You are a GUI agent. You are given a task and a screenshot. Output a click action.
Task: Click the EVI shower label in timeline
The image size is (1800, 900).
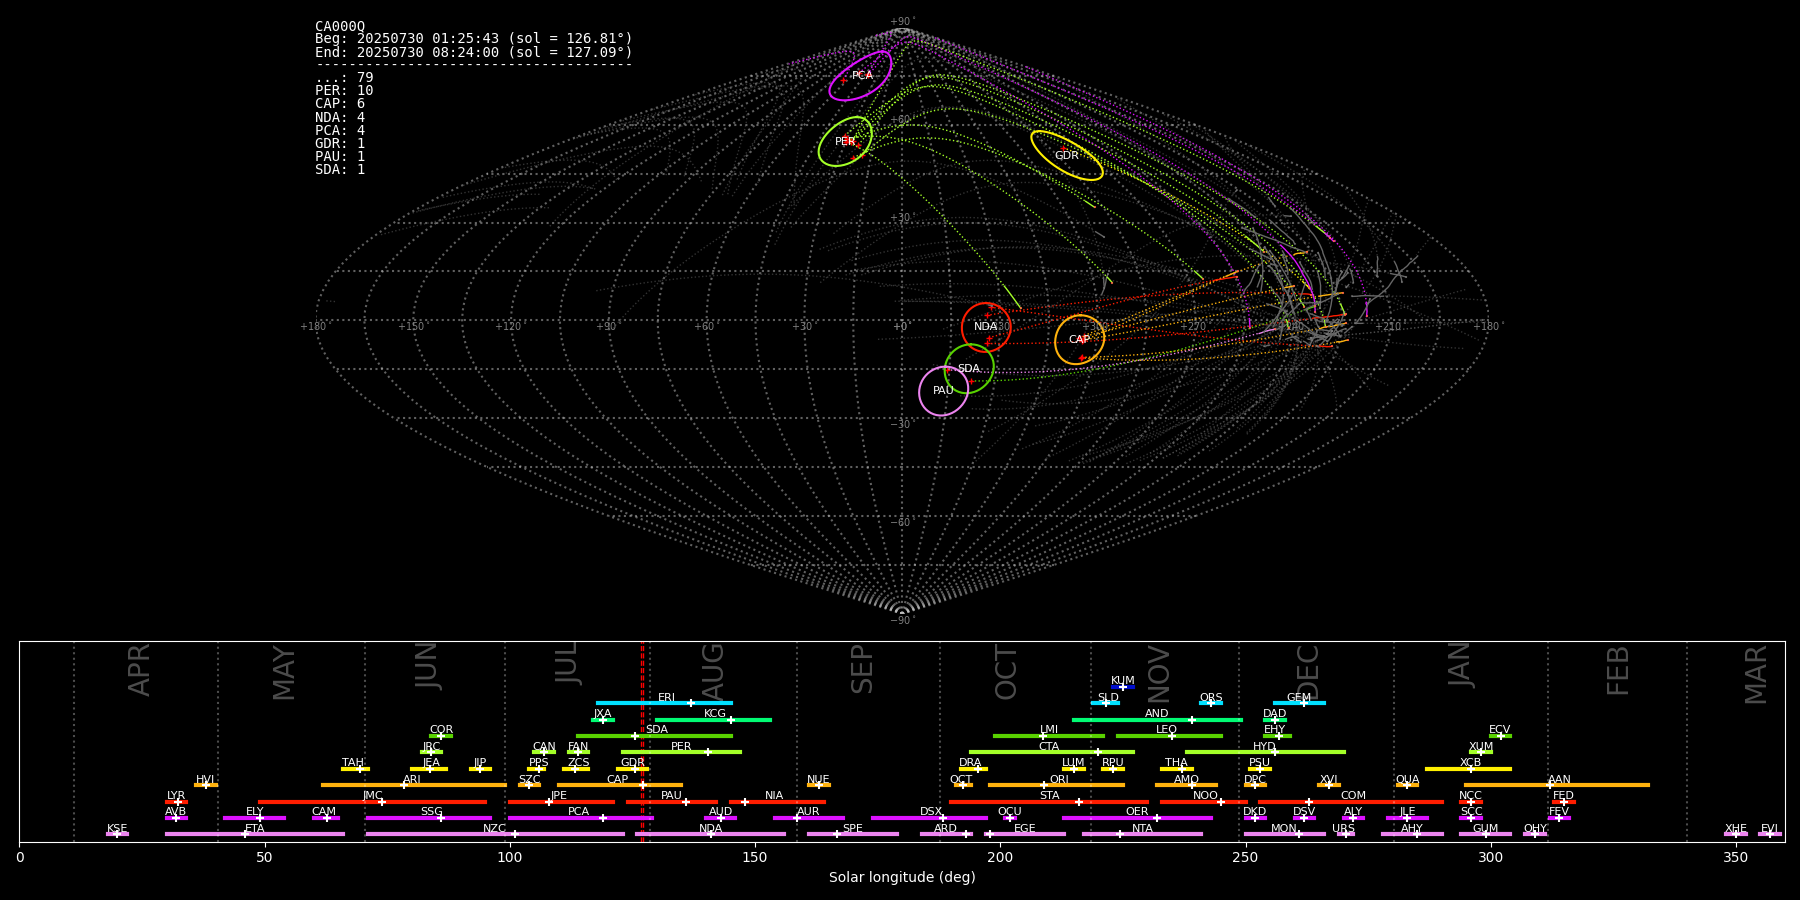point(1769,829)
